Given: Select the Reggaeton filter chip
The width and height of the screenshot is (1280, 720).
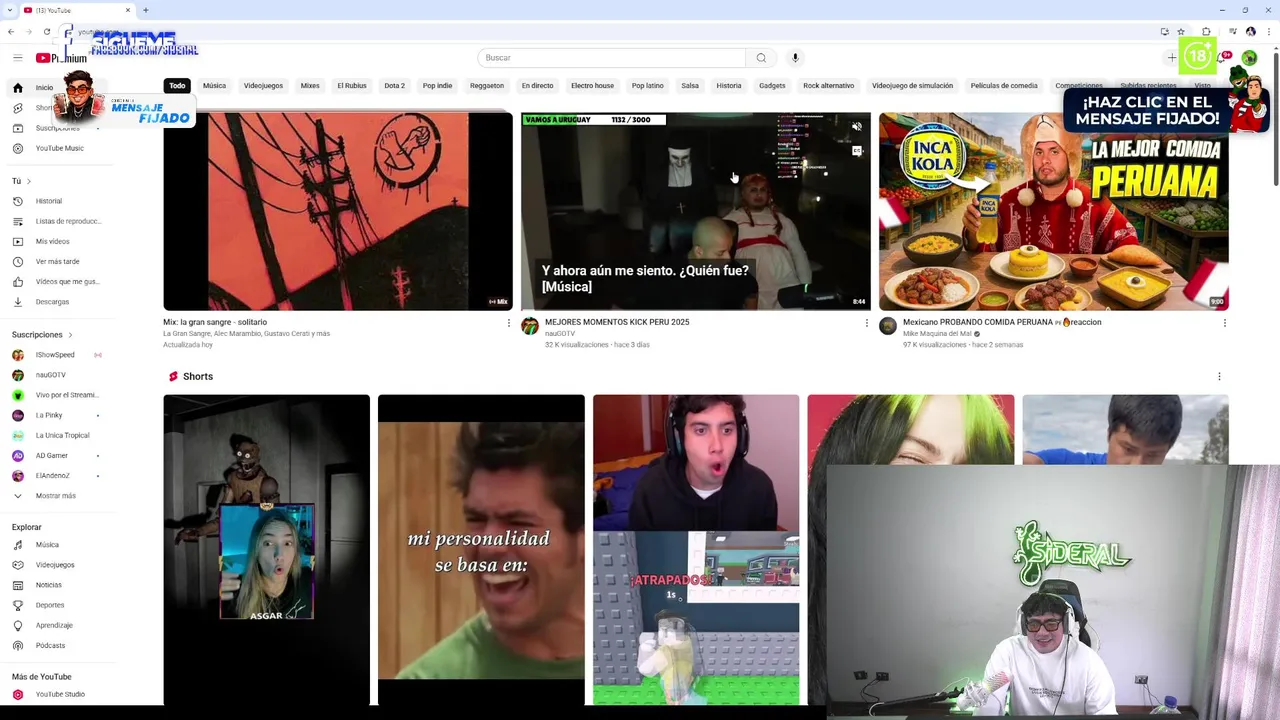Looking at the screenshot, I should point(487,86).
